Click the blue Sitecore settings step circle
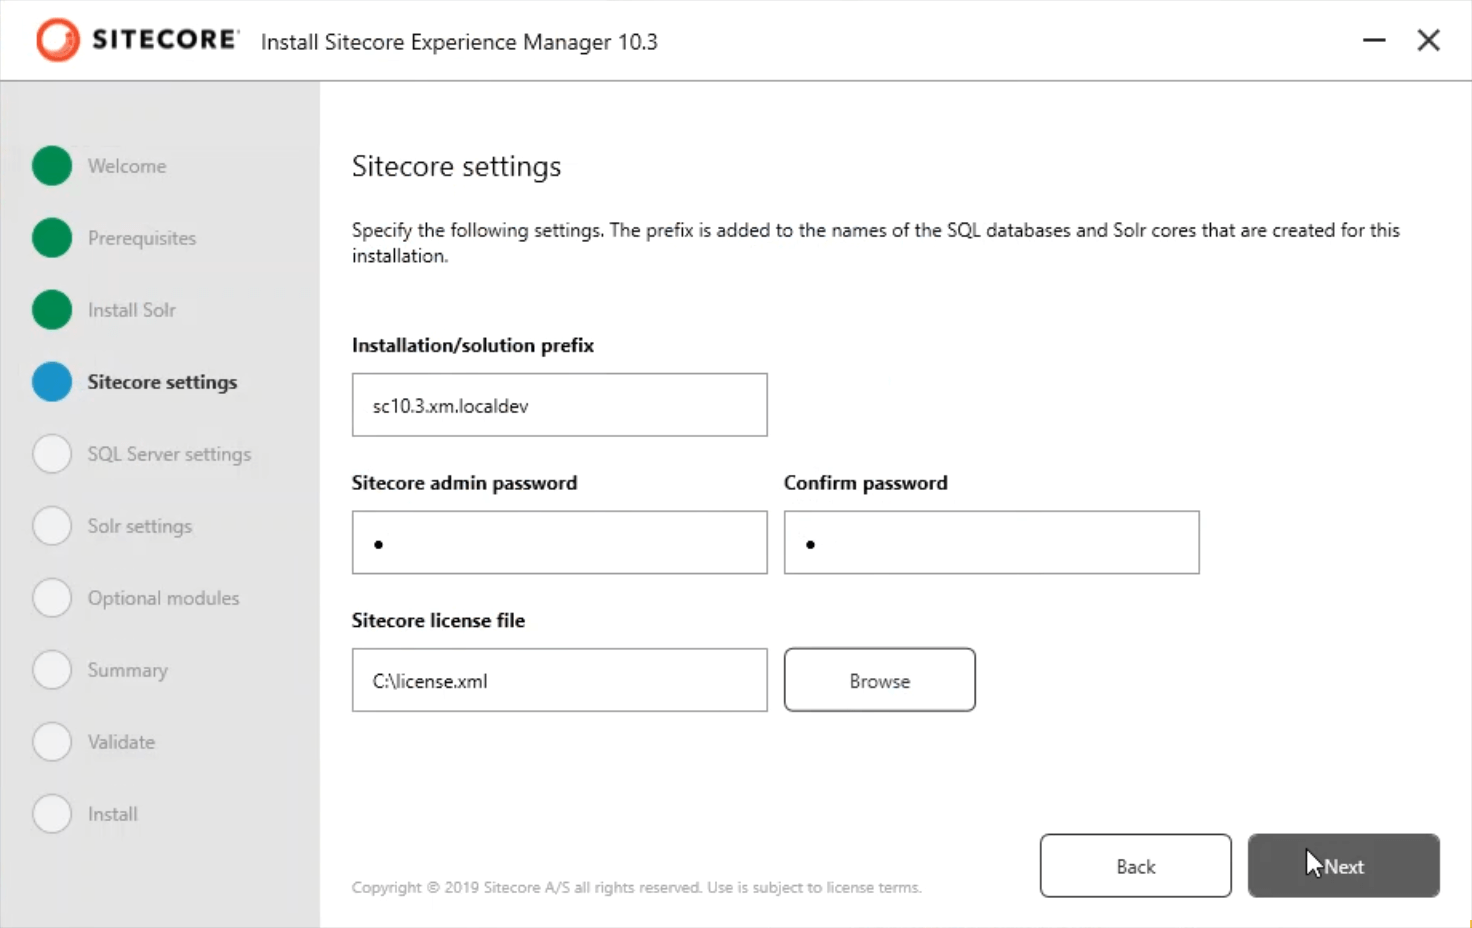Viewport: 1472px width, 928px height. click(x=52, y=382)
